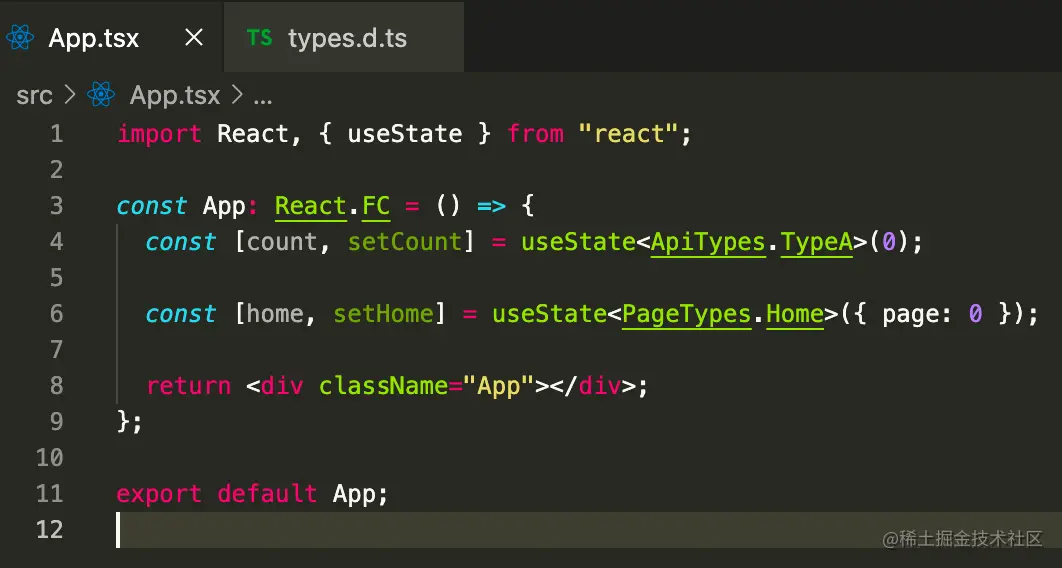This screenshot has width=1062, height=568.
Task: Click line number 1 in the gutter
Action: click(x=55, y=134)
